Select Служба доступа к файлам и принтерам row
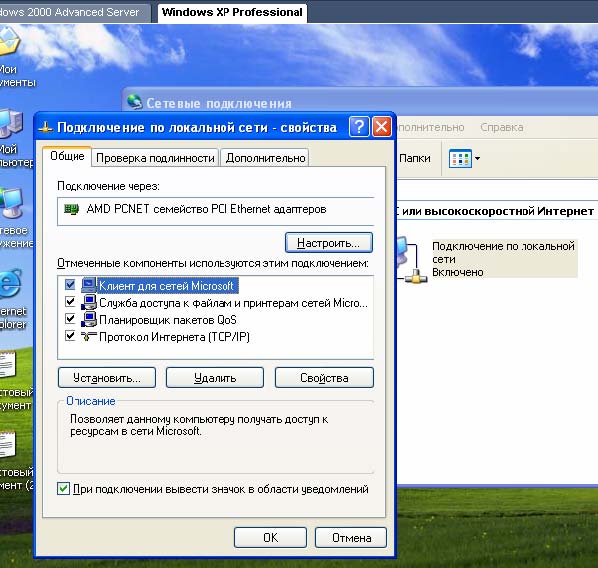The width and height of the screenshot is (598, 568). [233, 303]
